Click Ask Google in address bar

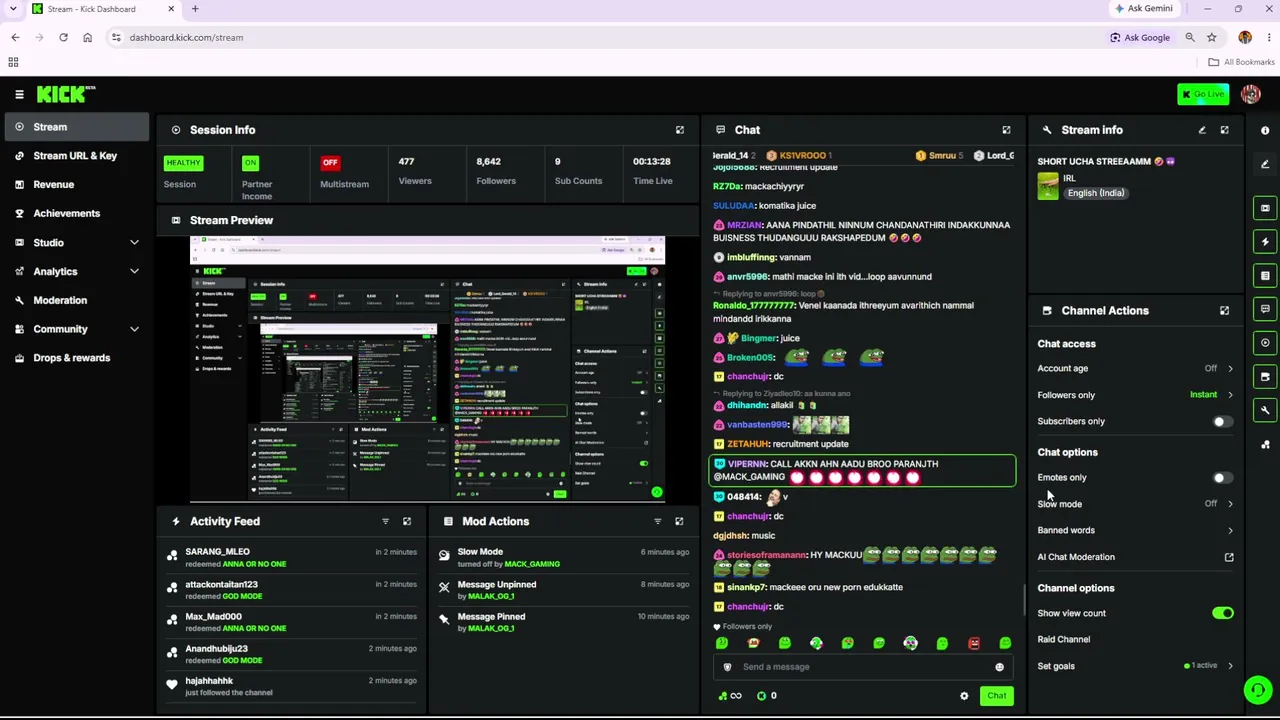(1139, 38)
